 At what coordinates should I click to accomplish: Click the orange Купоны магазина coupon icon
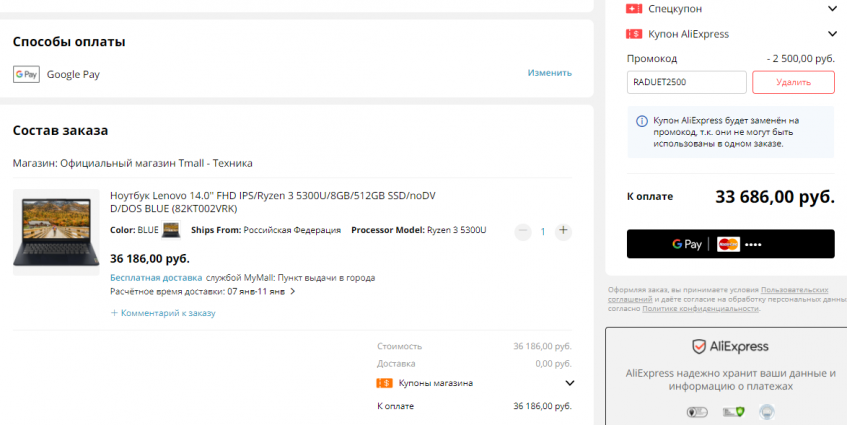coord(384,383)
